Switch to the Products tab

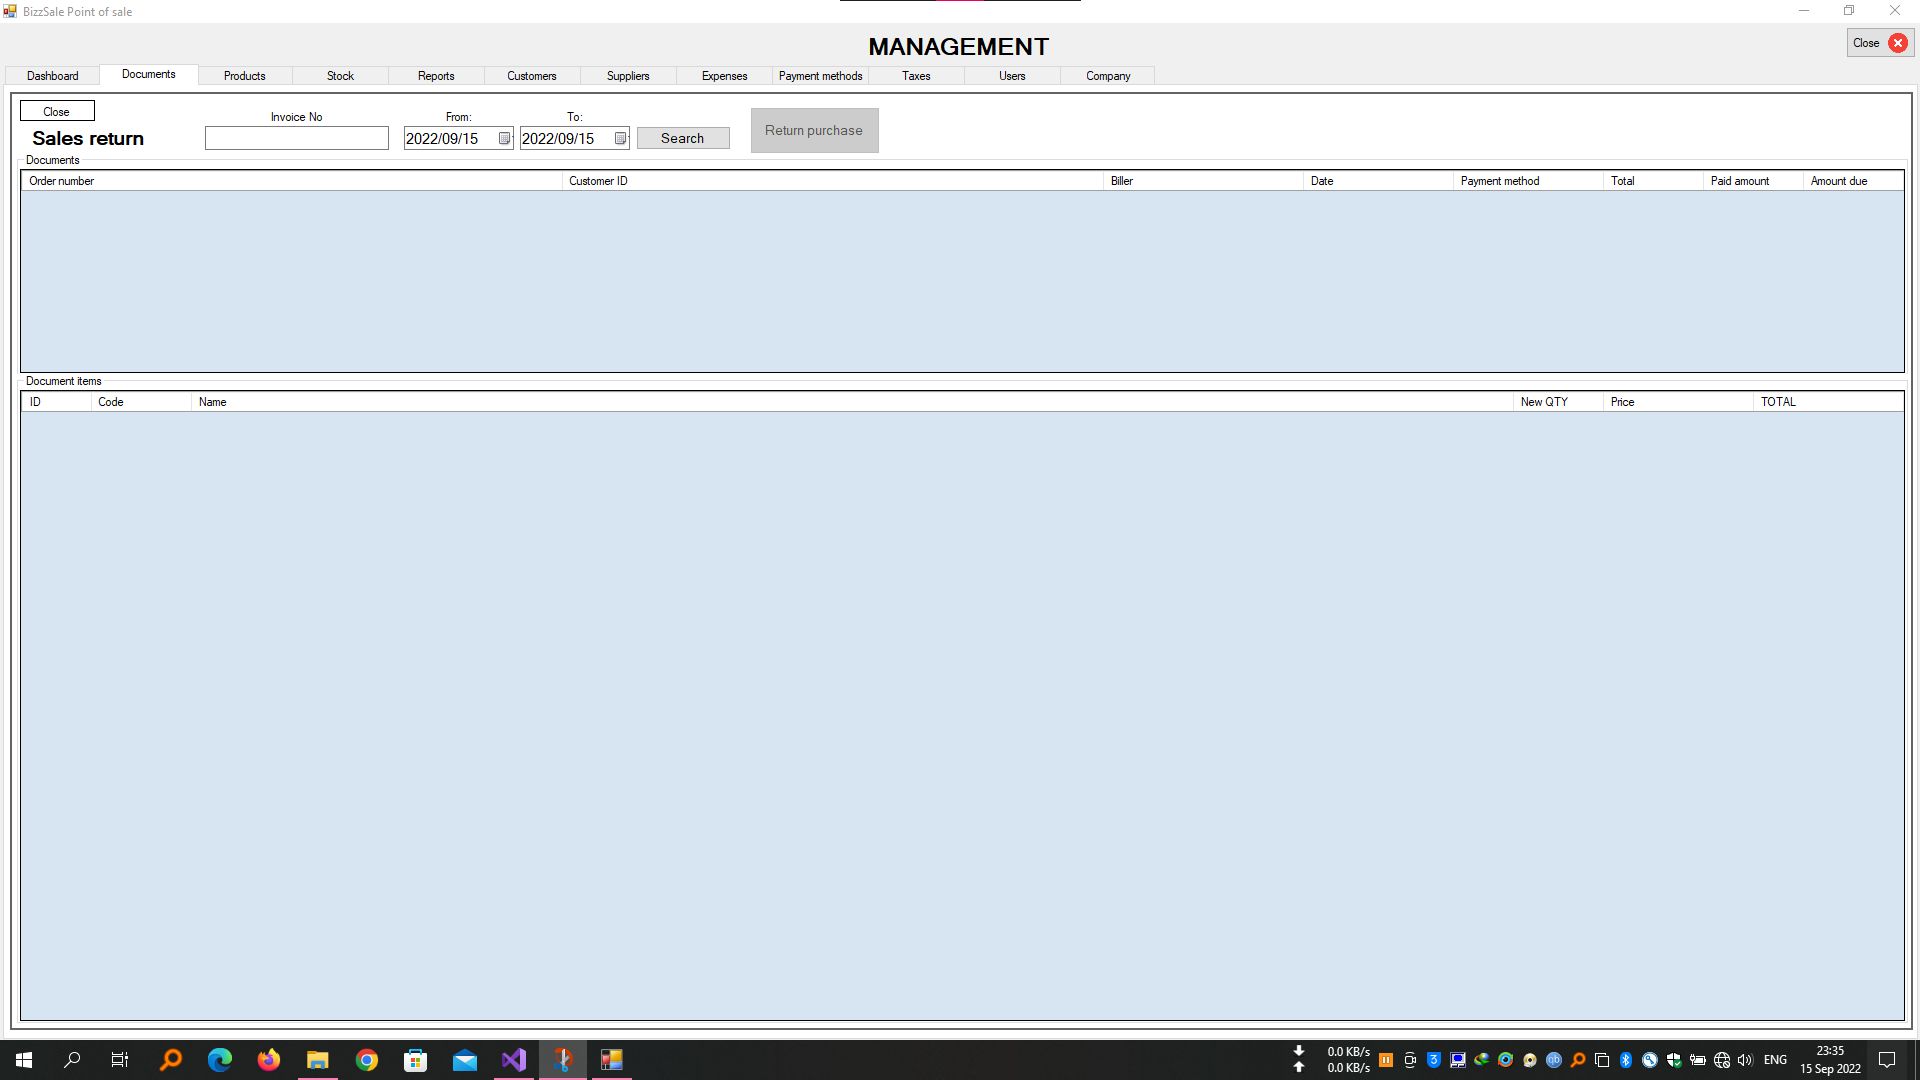244,76
